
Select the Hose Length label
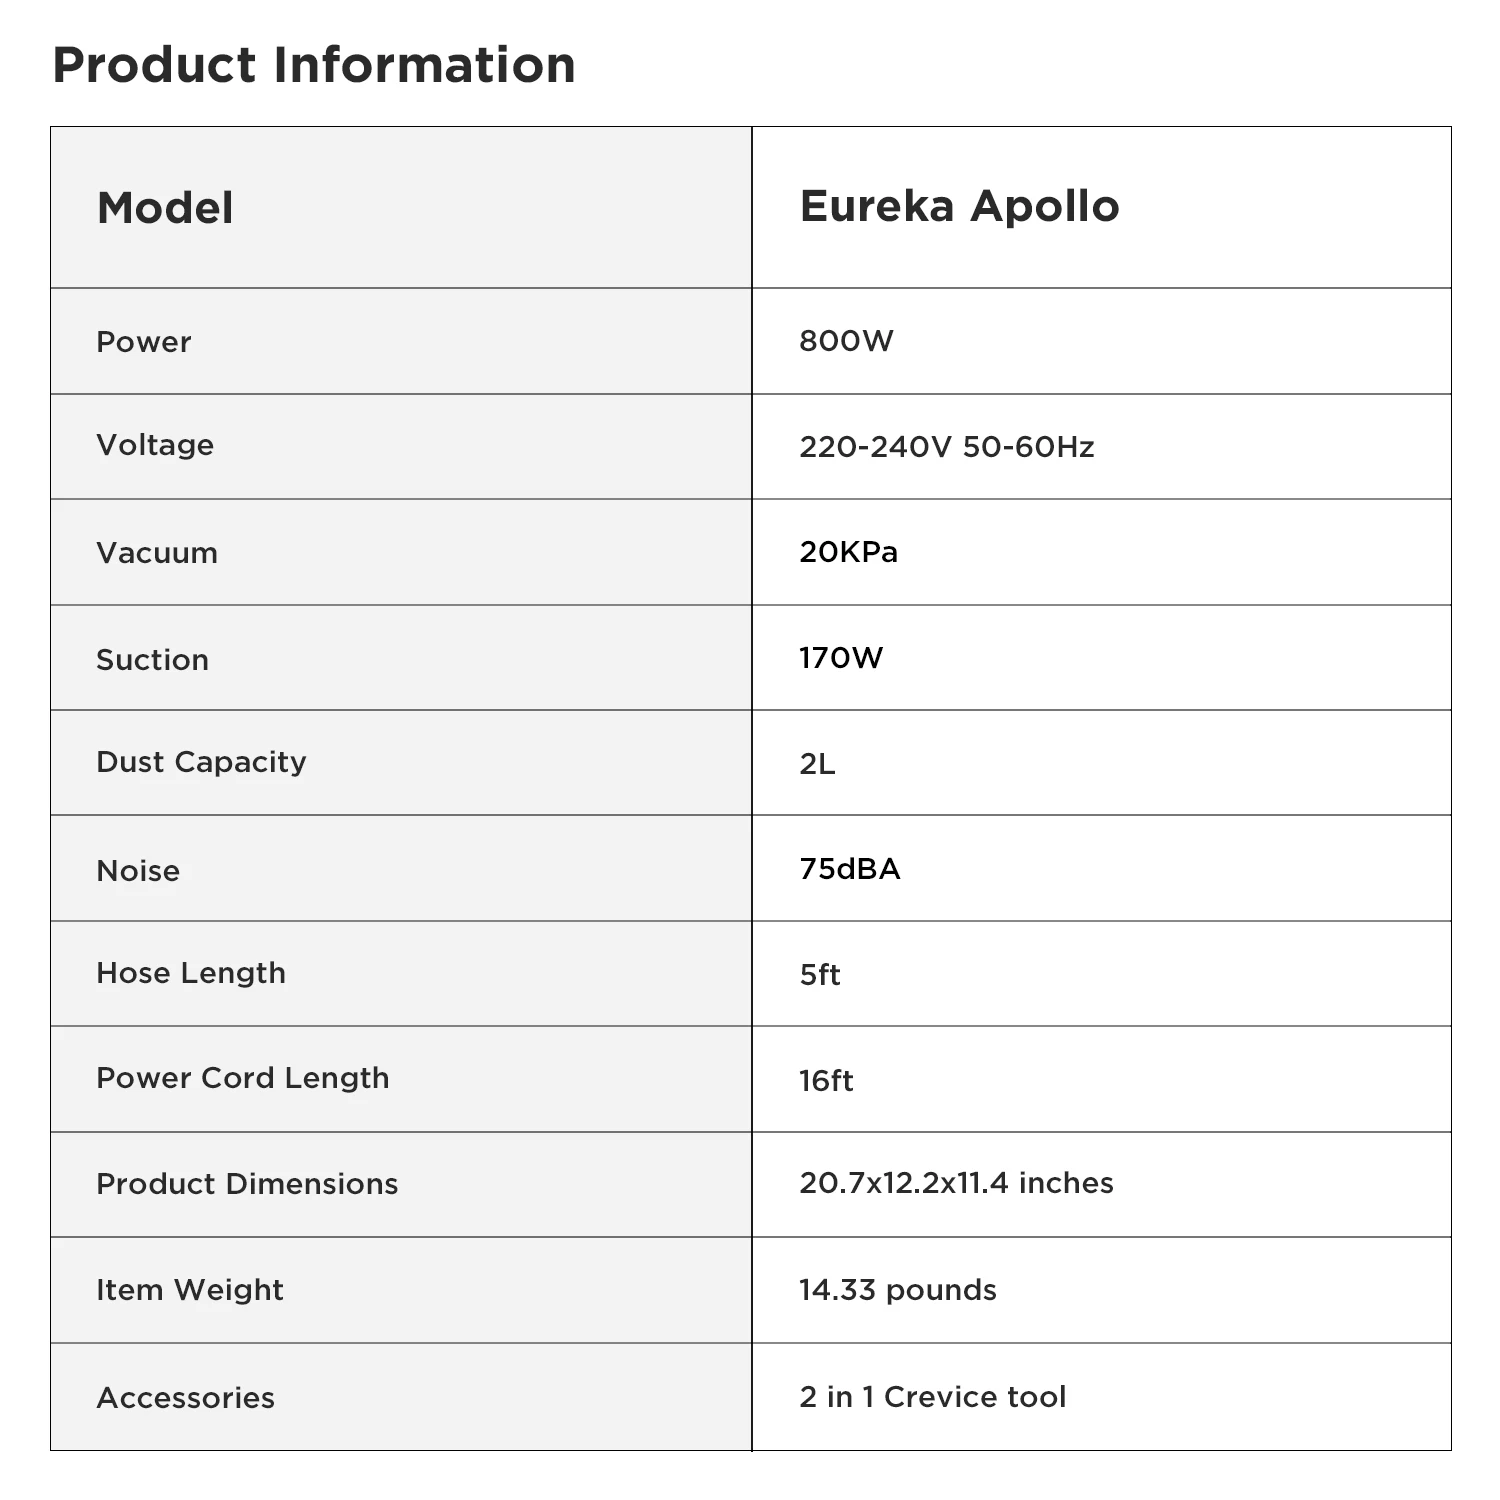[x=191, y=974]
